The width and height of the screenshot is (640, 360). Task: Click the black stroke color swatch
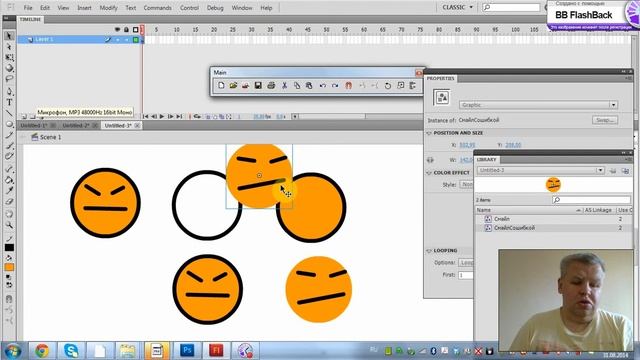tap(9, 247)
